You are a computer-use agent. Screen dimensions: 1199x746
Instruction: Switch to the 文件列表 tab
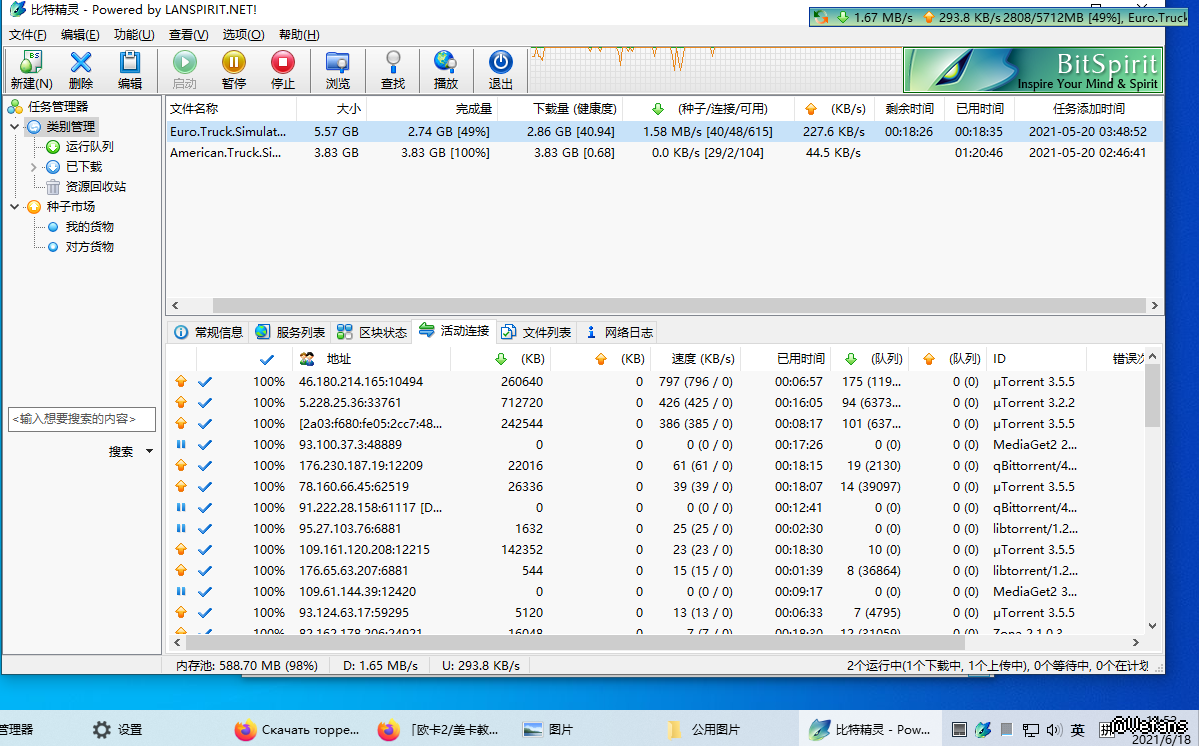pos(537,332)
